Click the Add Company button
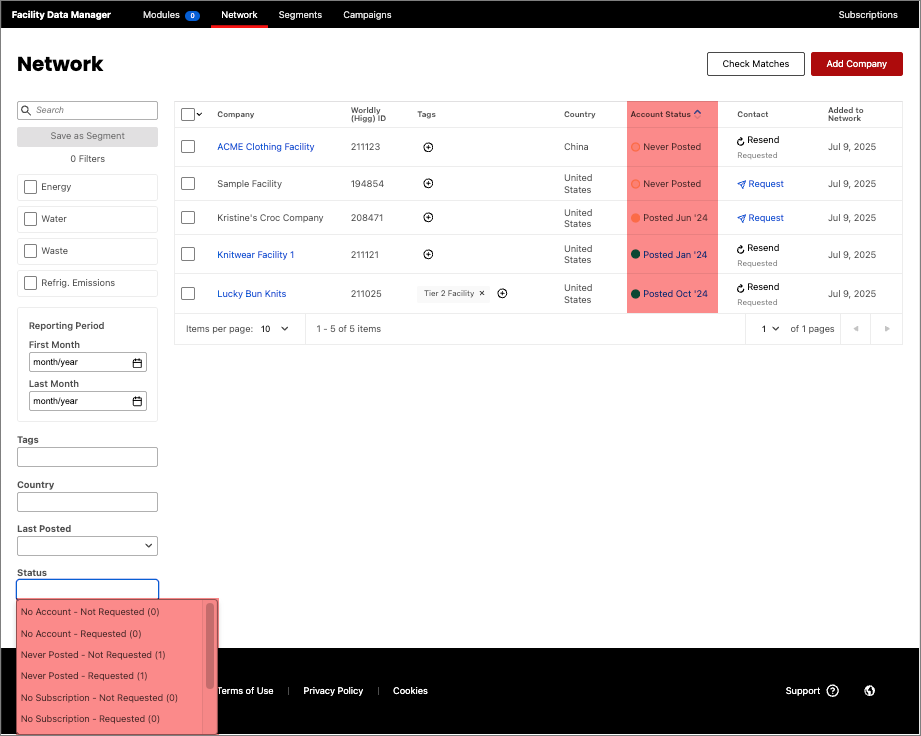Viewport: 921px width, 736px height. pos(856,63)
